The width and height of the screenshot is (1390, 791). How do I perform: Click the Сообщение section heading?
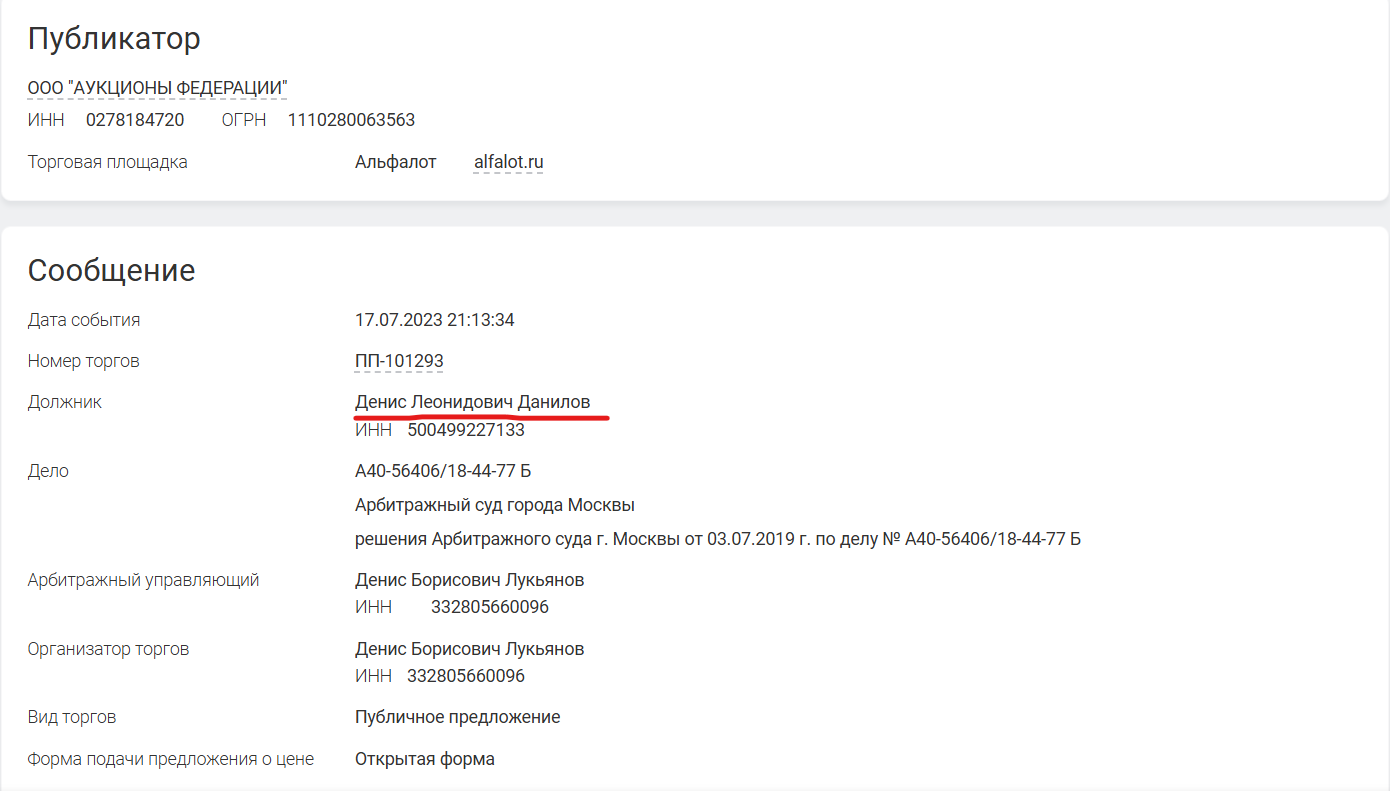[x=111, y=270]
